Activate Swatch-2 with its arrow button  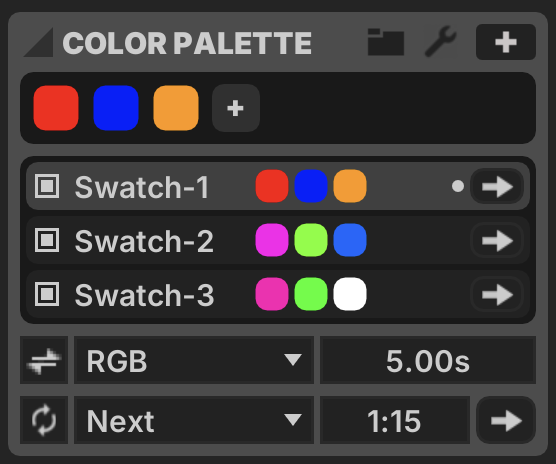(x=497, y=241)
